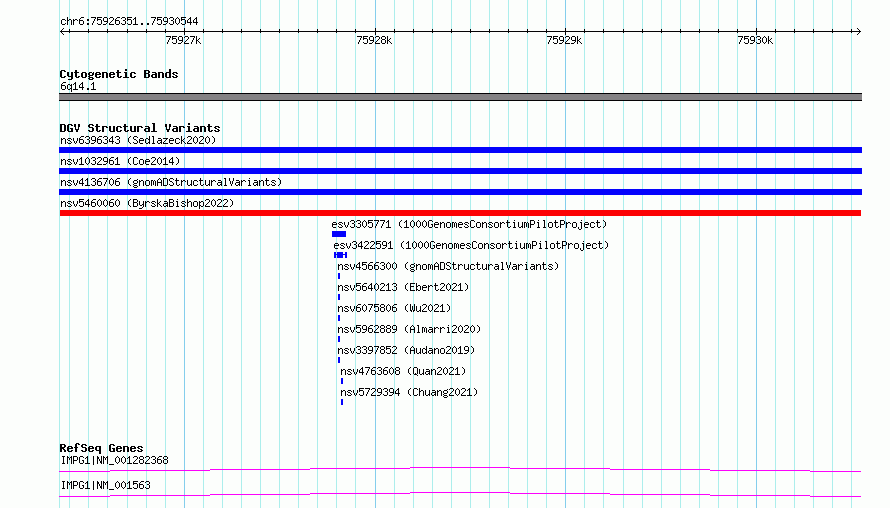Select the nsv5729394 (Chuang2021) label
The width and height of the screenshot is (890, 508).
409,392
